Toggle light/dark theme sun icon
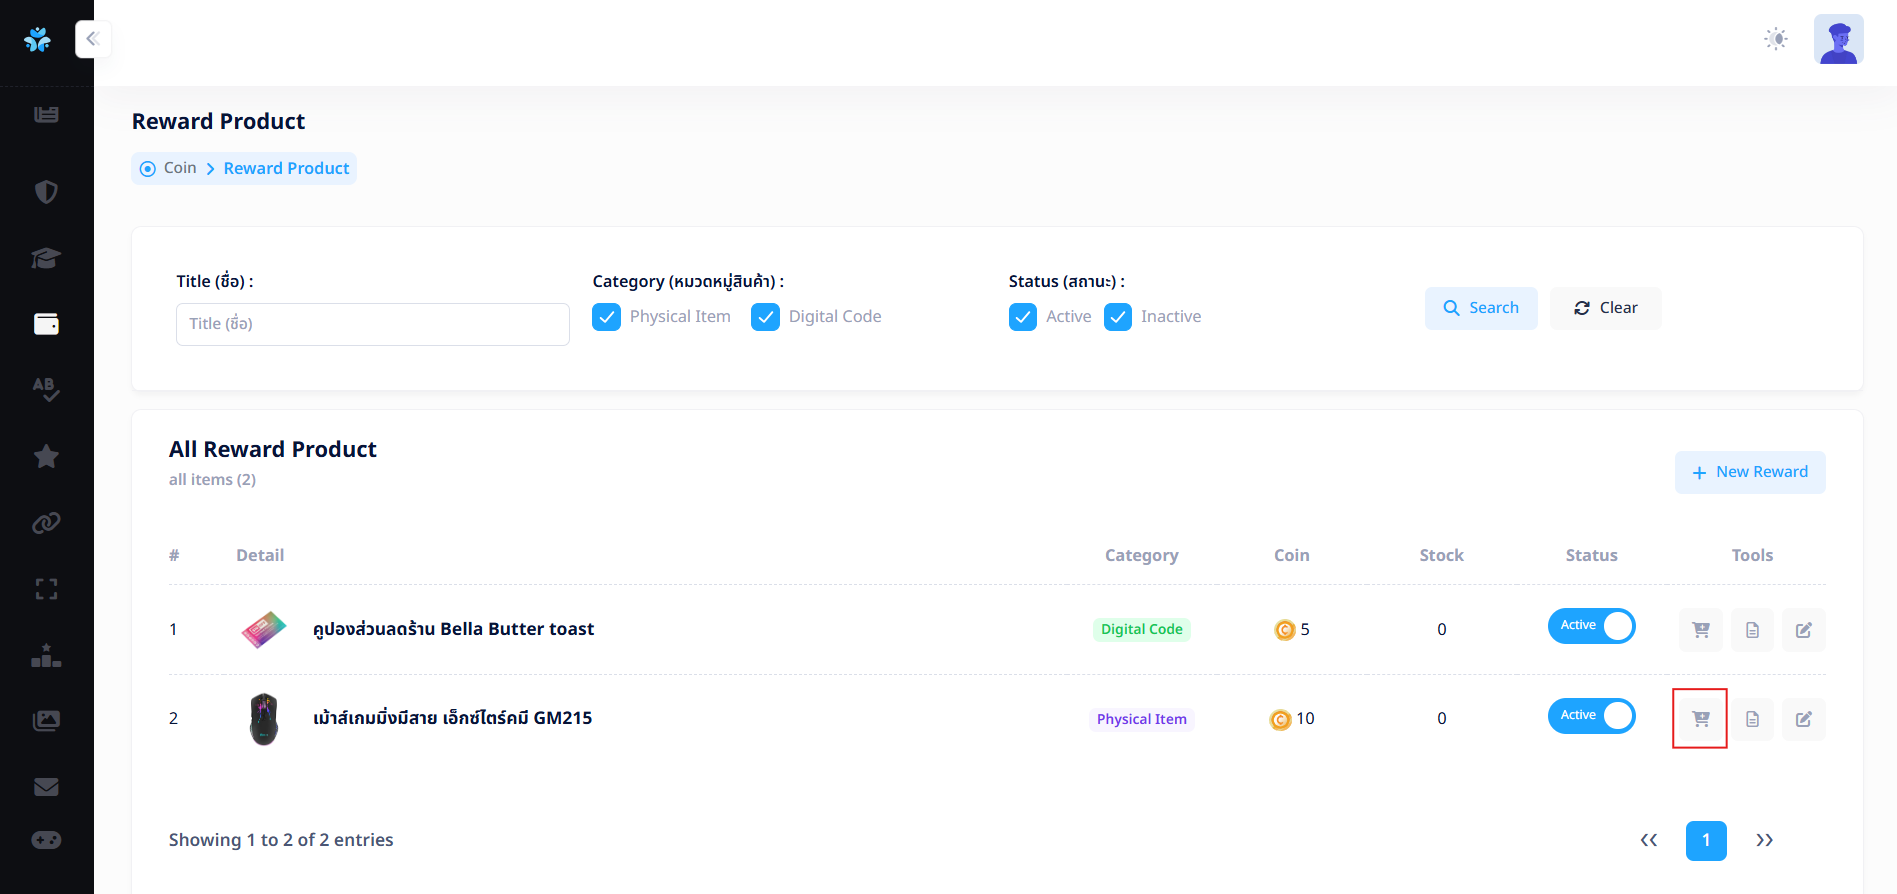The height and width of the screenshot is (894, 1897). (1775, 39)
